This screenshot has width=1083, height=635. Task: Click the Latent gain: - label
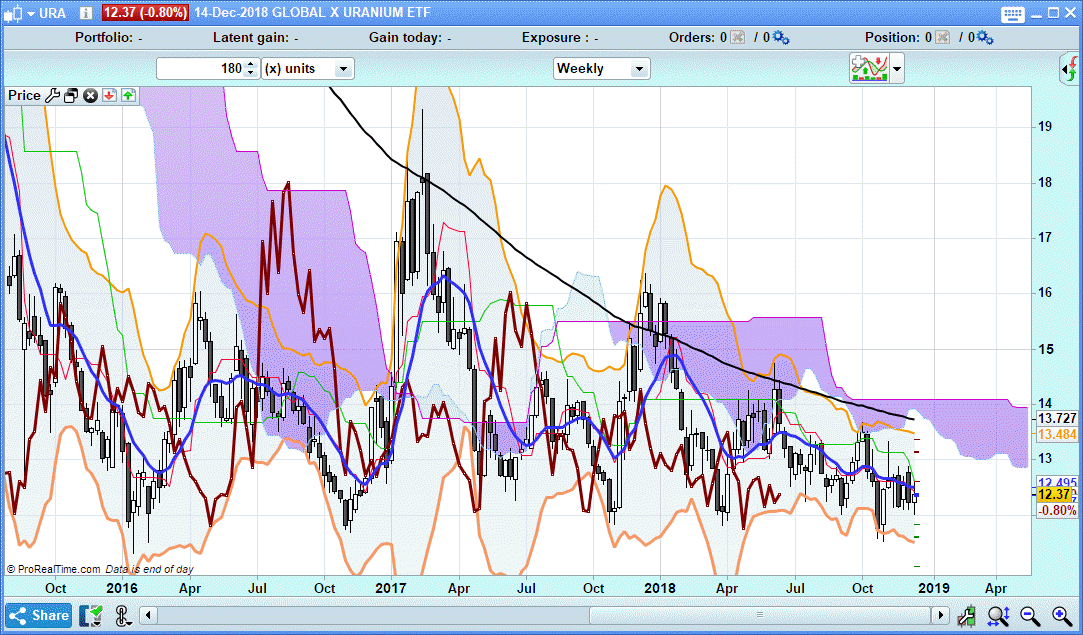(256, 37)
